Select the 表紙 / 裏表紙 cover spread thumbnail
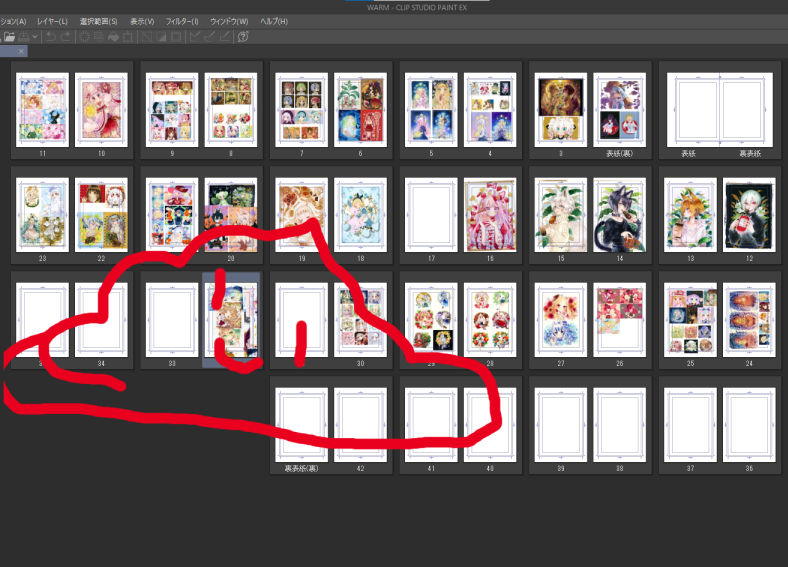This screenshot has width=788, height=567. click(x=720, y=110)
